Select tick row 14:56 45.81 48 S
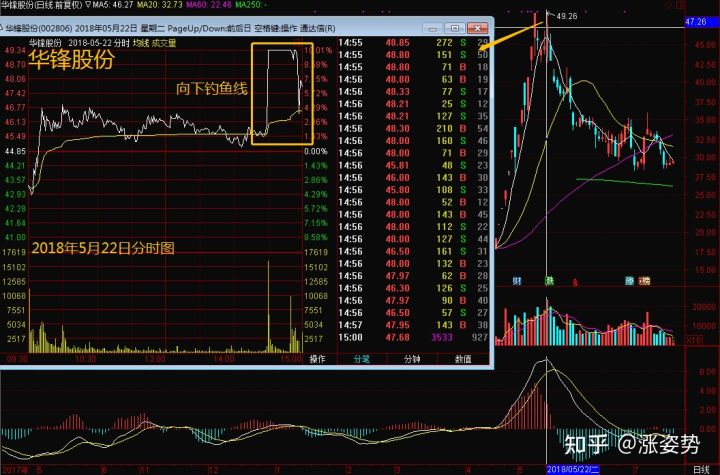 [413, 165]
